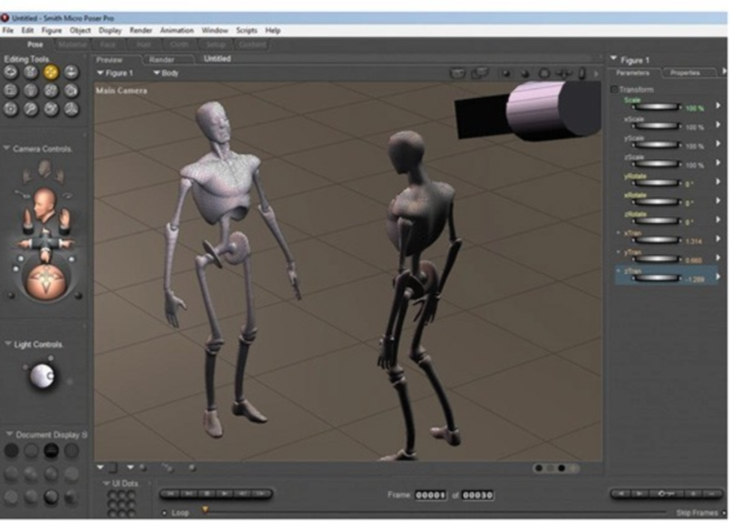
Task: Collapse the Camera Controls panel
Action: coord(7,148)
